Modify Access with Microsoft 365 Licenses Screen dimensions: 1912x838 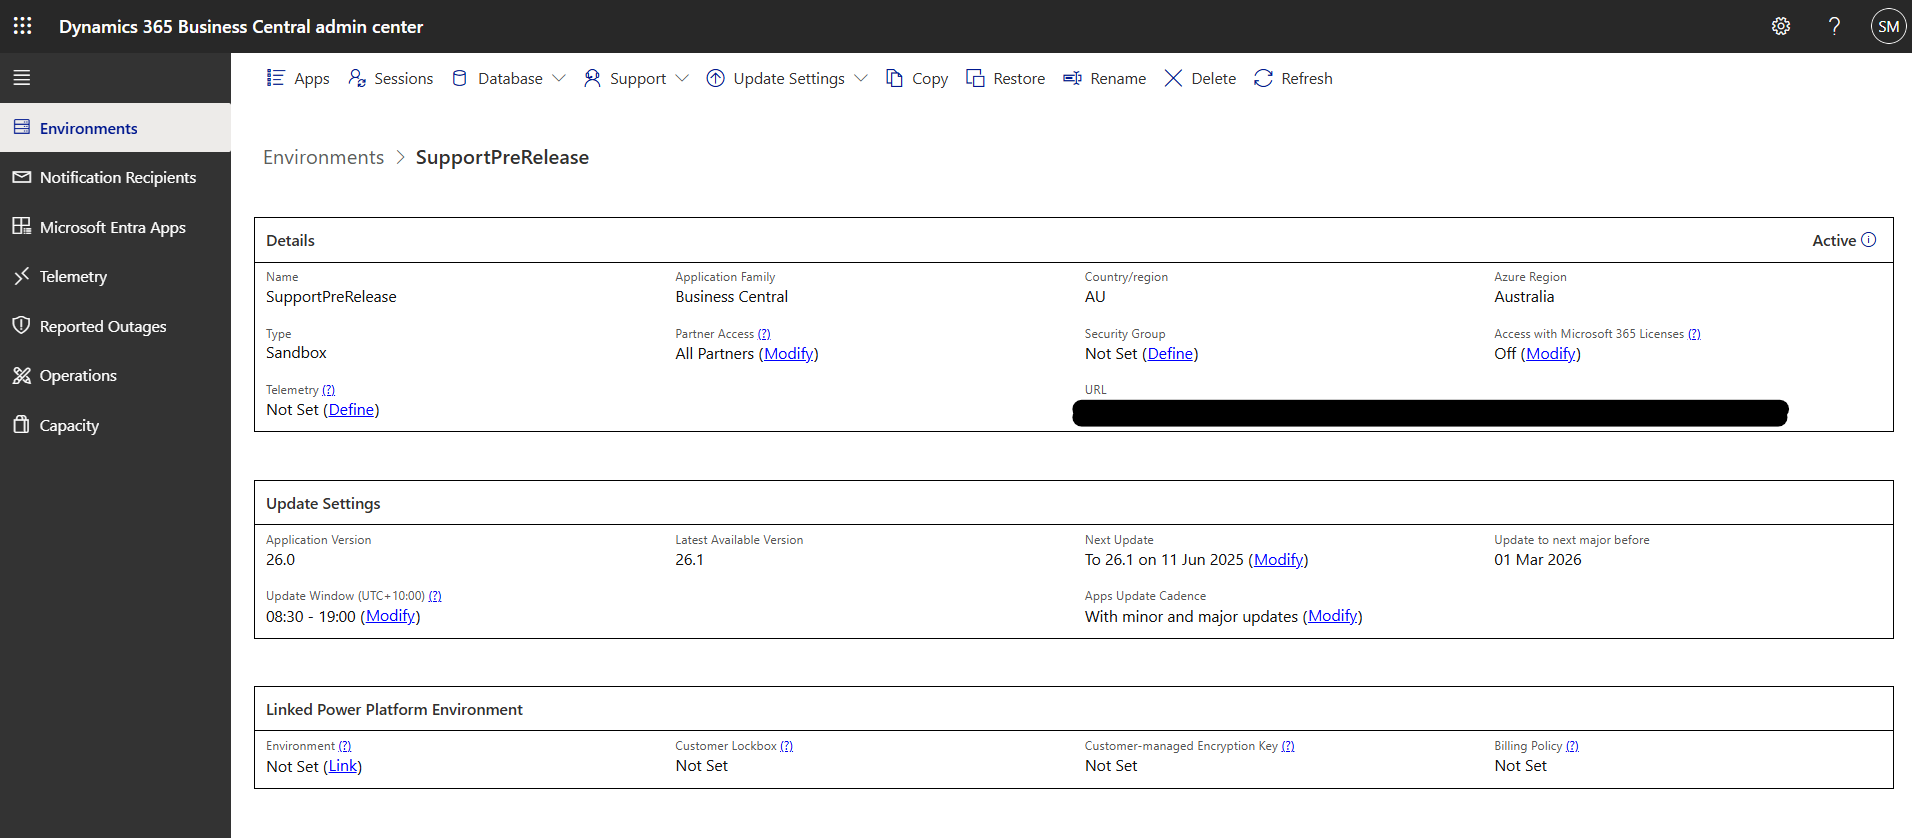pyautogui.click(x=1551, y=353)
